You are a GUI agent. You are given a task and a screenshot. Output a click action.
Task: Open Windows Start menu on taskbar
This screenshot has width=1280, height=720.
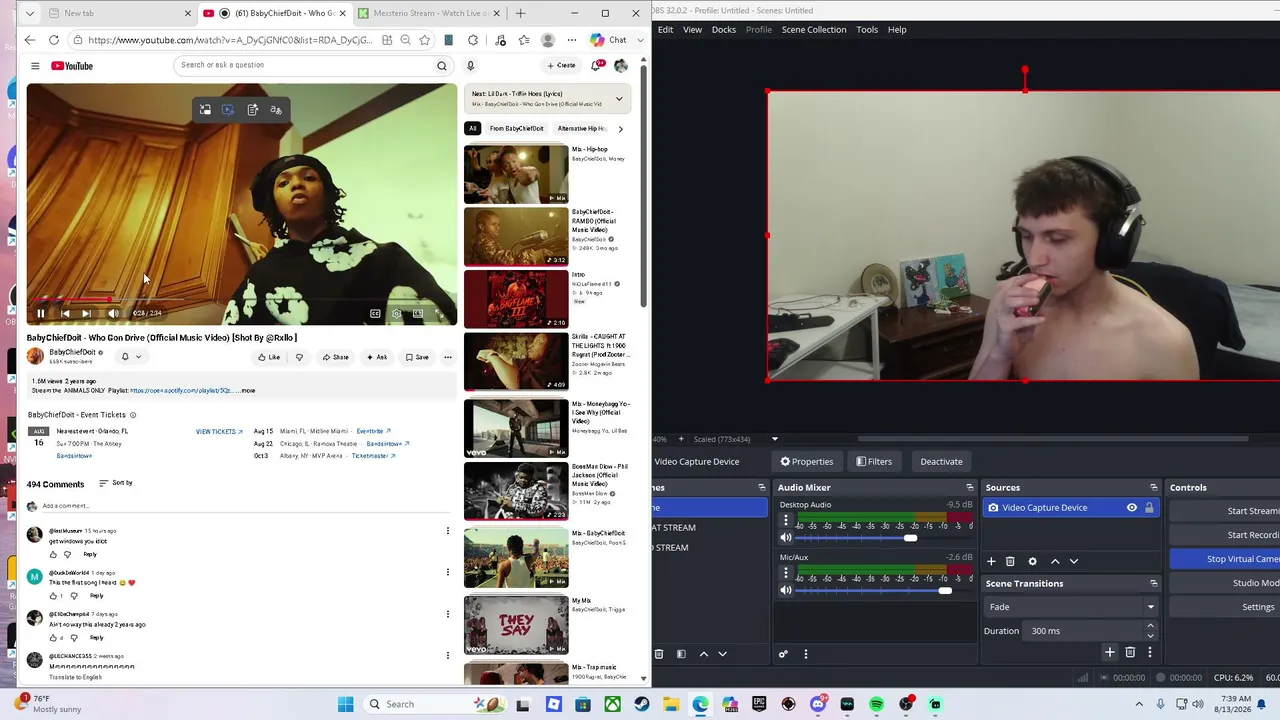click(346, 704)
